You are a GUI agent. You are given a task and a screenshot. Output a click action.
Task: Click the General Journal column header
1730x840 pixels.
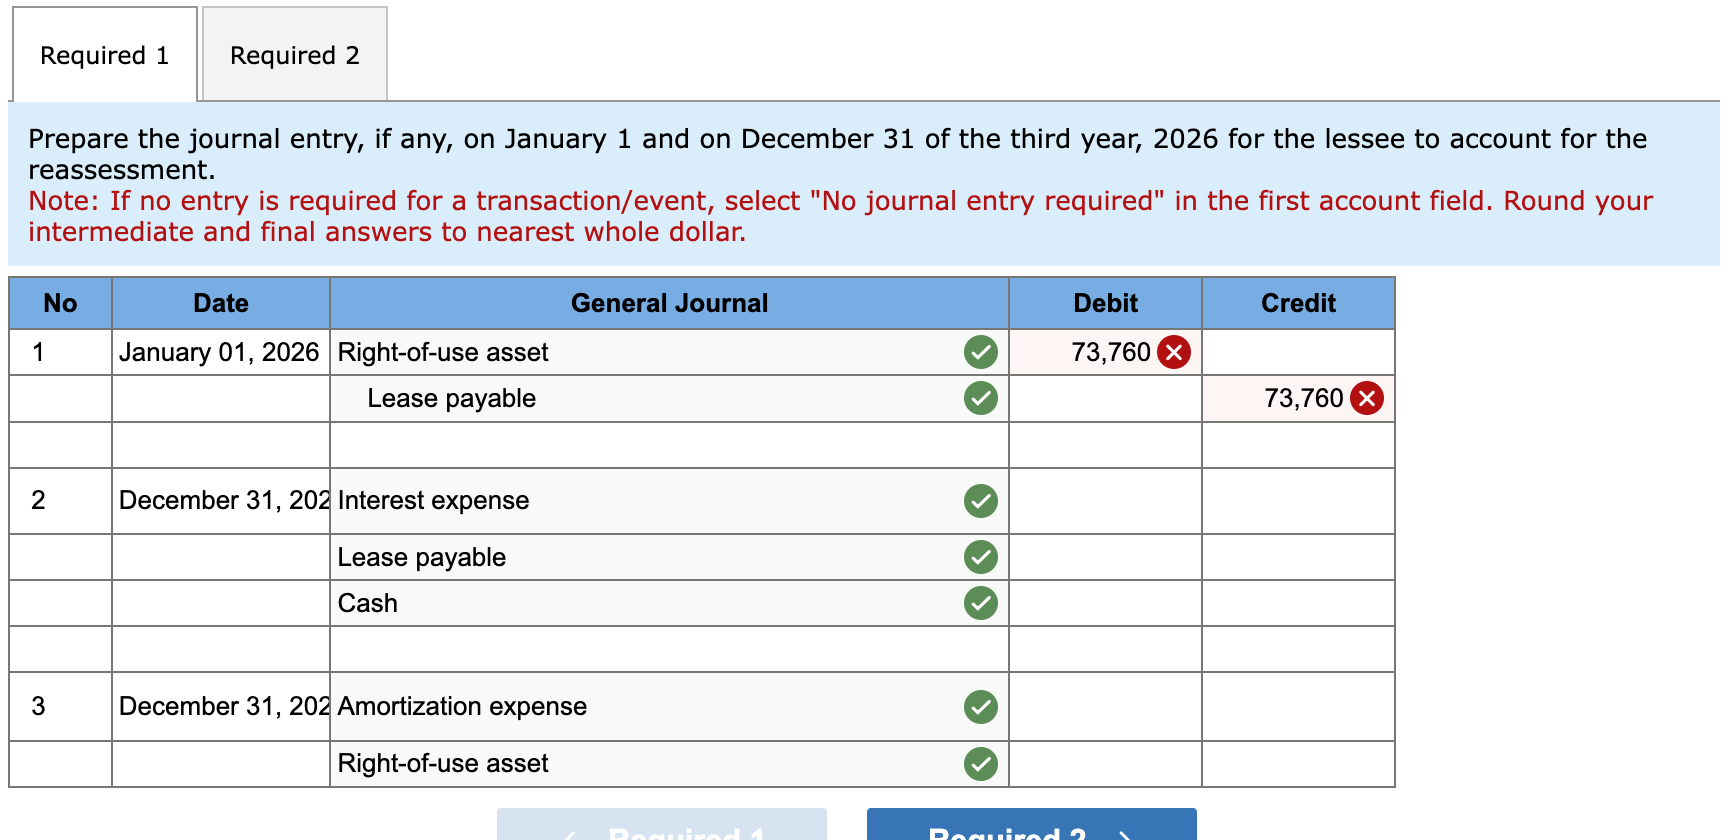click(669, 303)
